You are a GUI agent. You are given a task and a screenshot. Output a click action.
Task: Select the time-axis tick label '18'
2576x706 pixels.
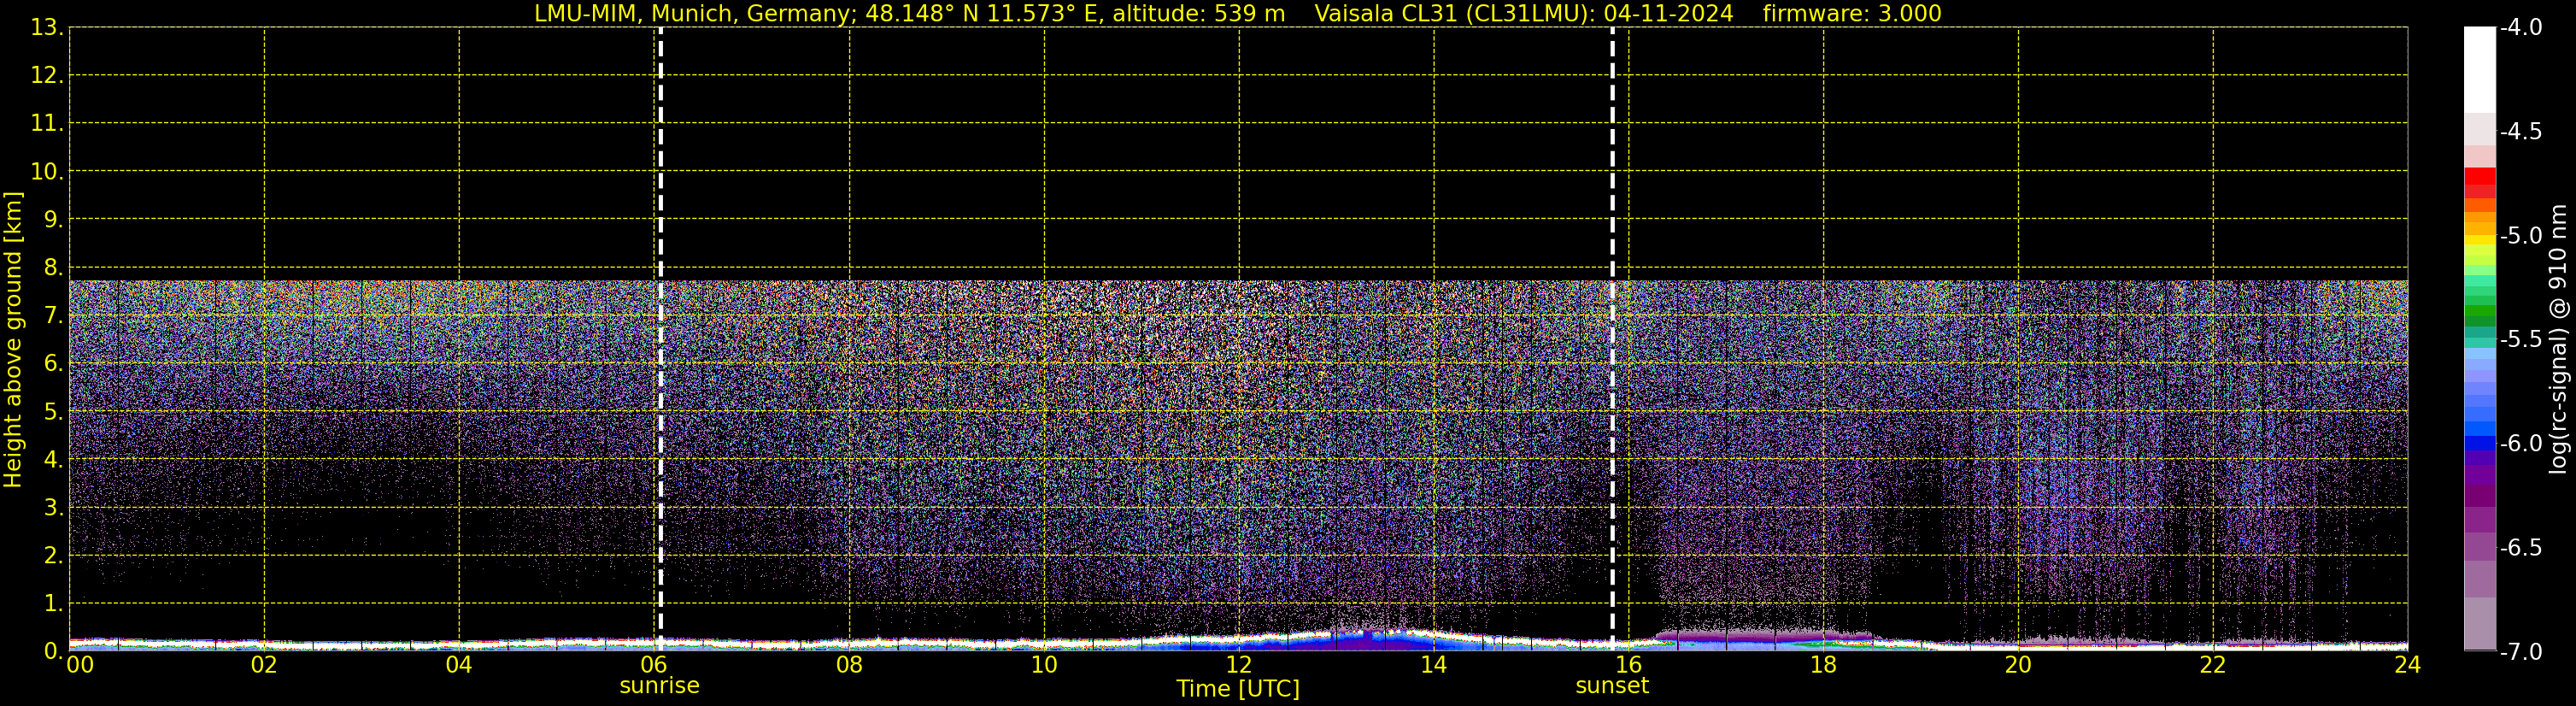(x=1823, y=665)
